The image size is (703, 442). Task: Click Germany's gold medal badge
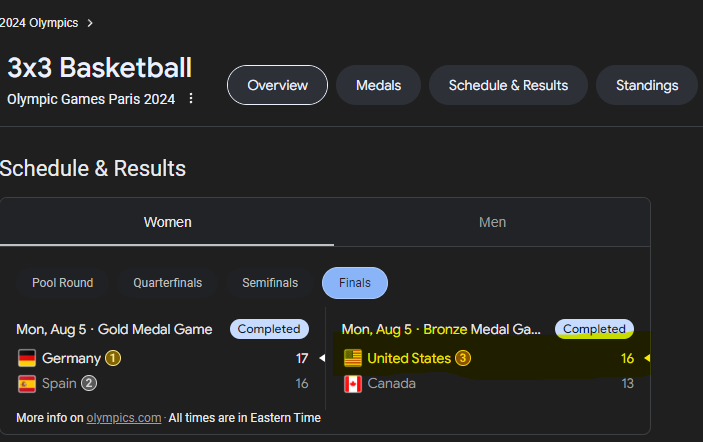pyautogui.click(x=113, y=358)
